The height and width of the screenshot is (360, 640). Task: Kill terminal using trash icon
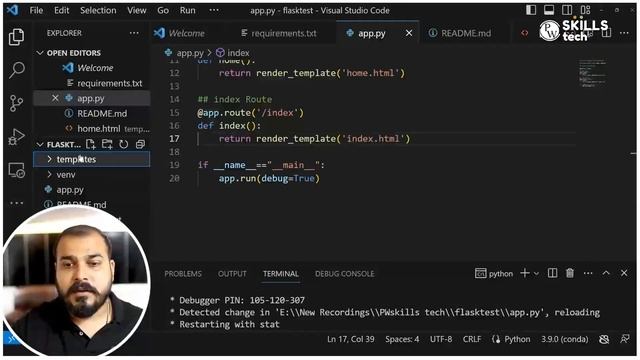pos(570,273)
